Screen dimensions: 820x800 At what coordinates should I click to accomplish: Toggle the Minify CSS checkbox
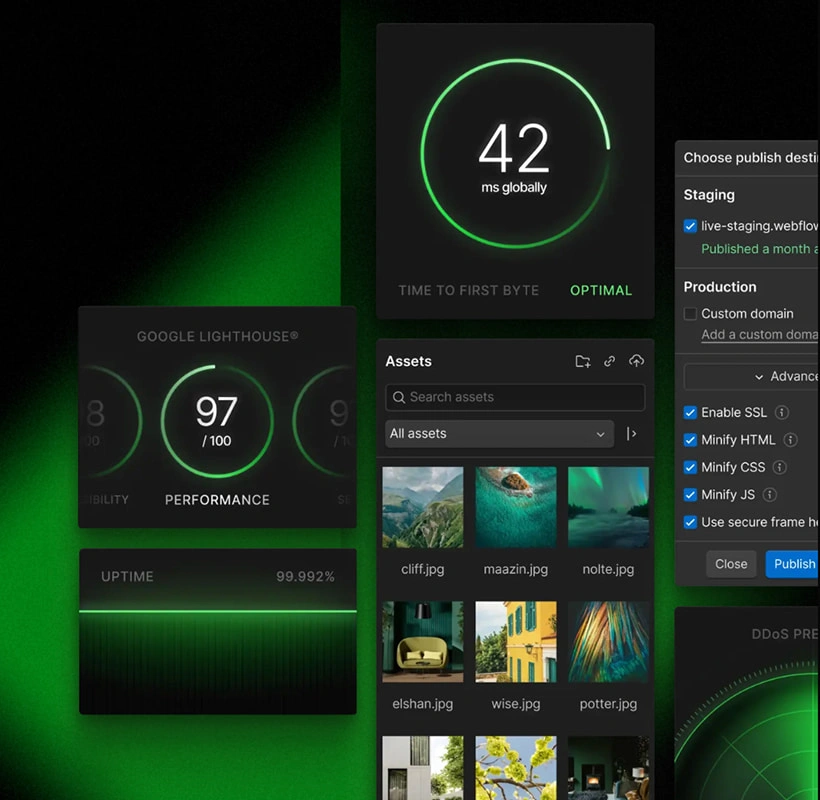pyautogui.click(x=690, y=467)
